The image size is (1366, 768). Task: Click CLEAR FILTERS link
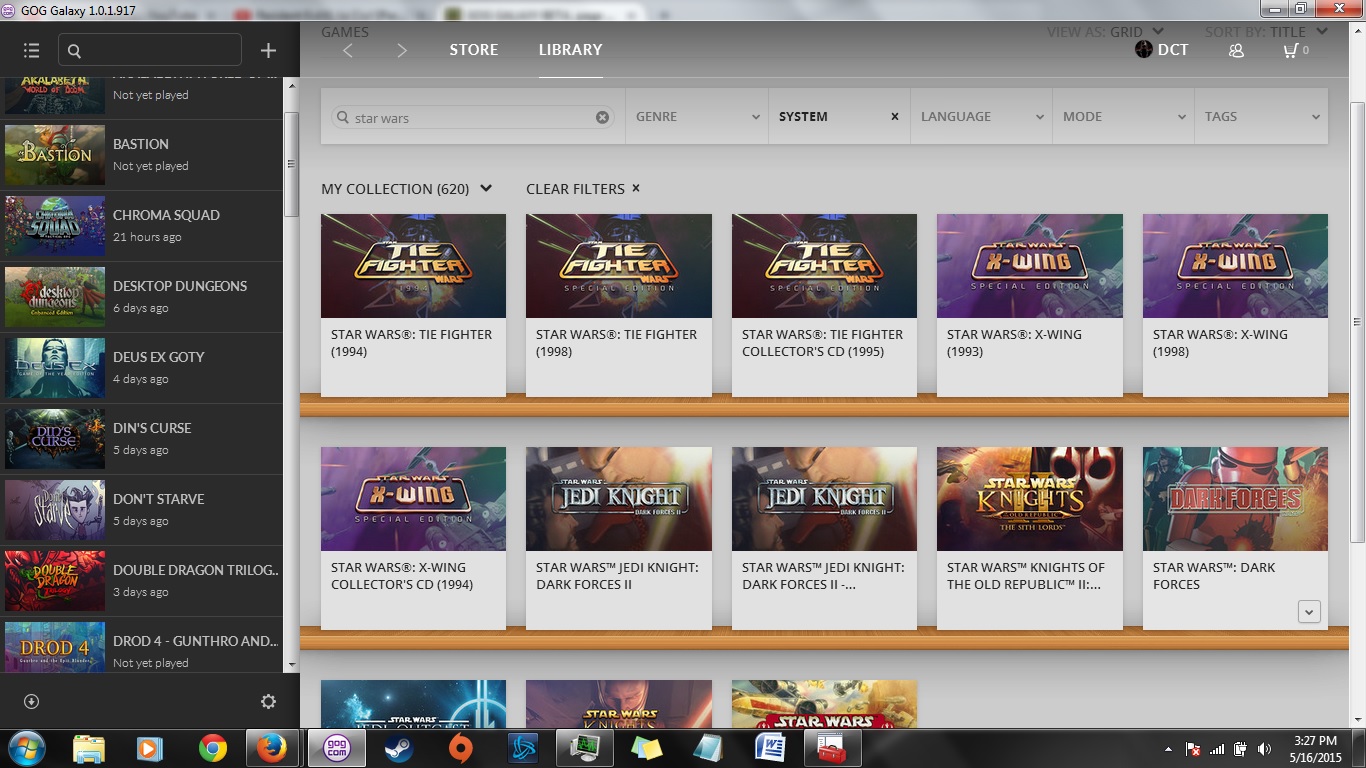(x=583, y=188)
